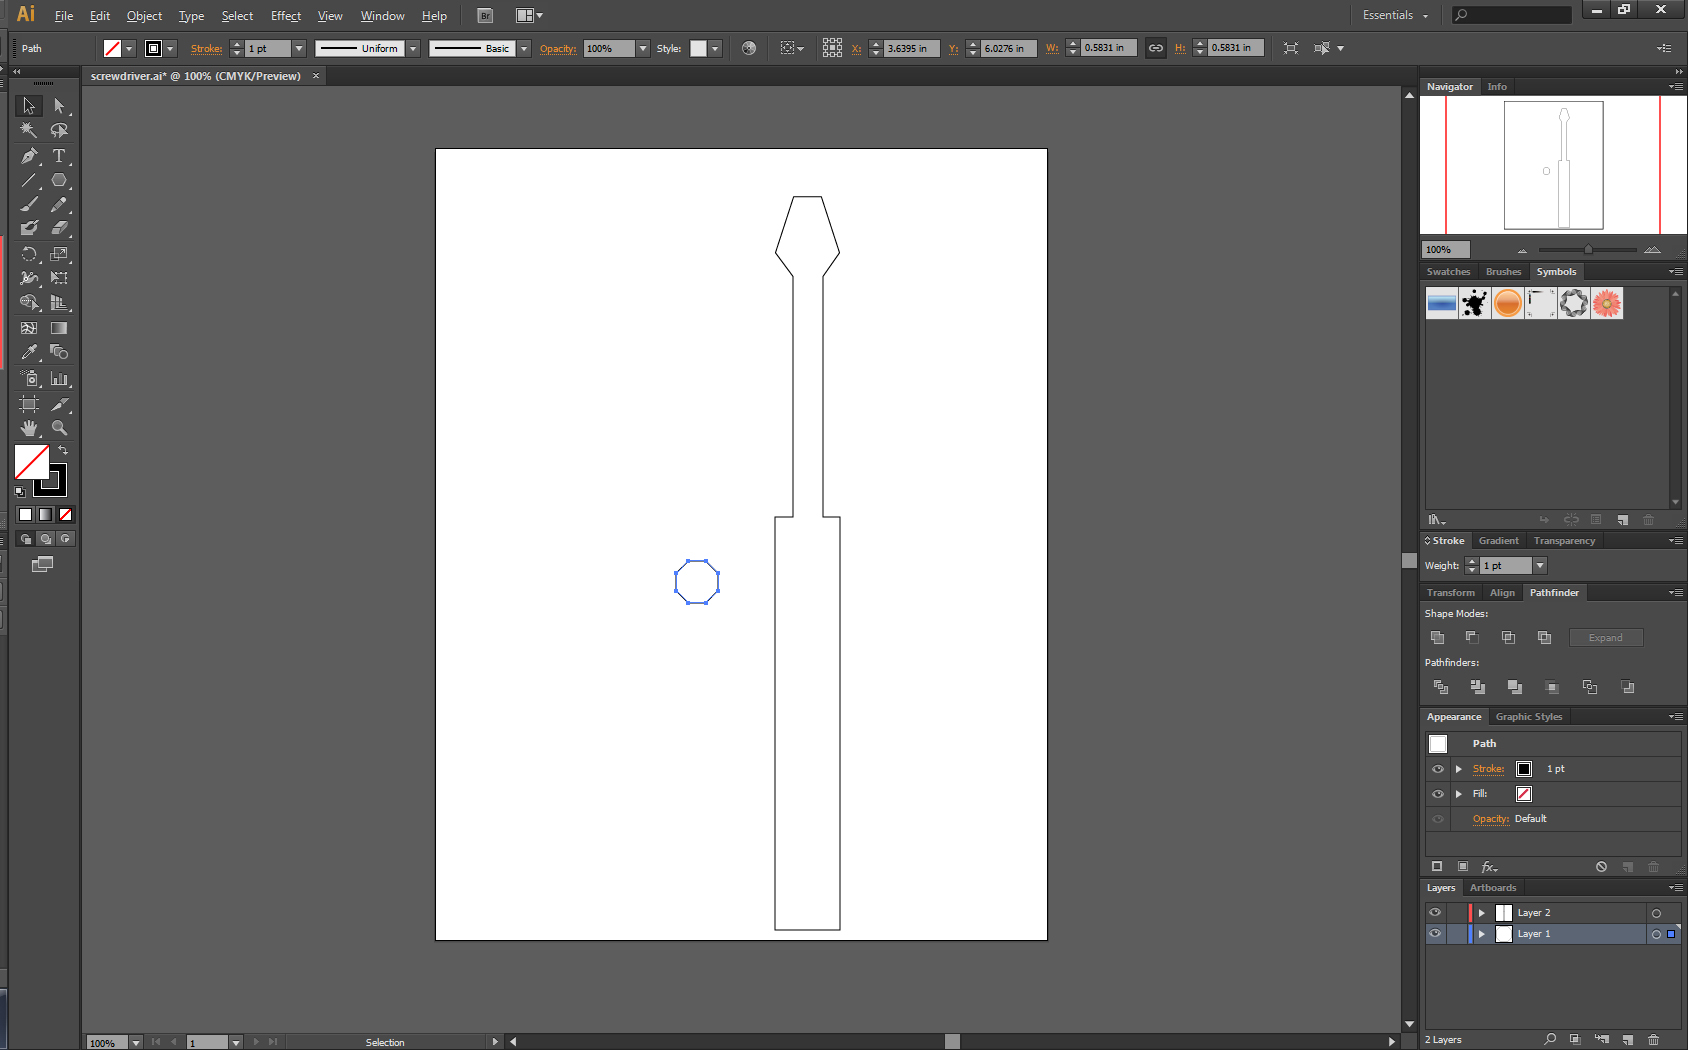Switch to the Artboards tab
This screenshot has width=1688, height=1050.
pyautogui.click(x=1493, y=888)
